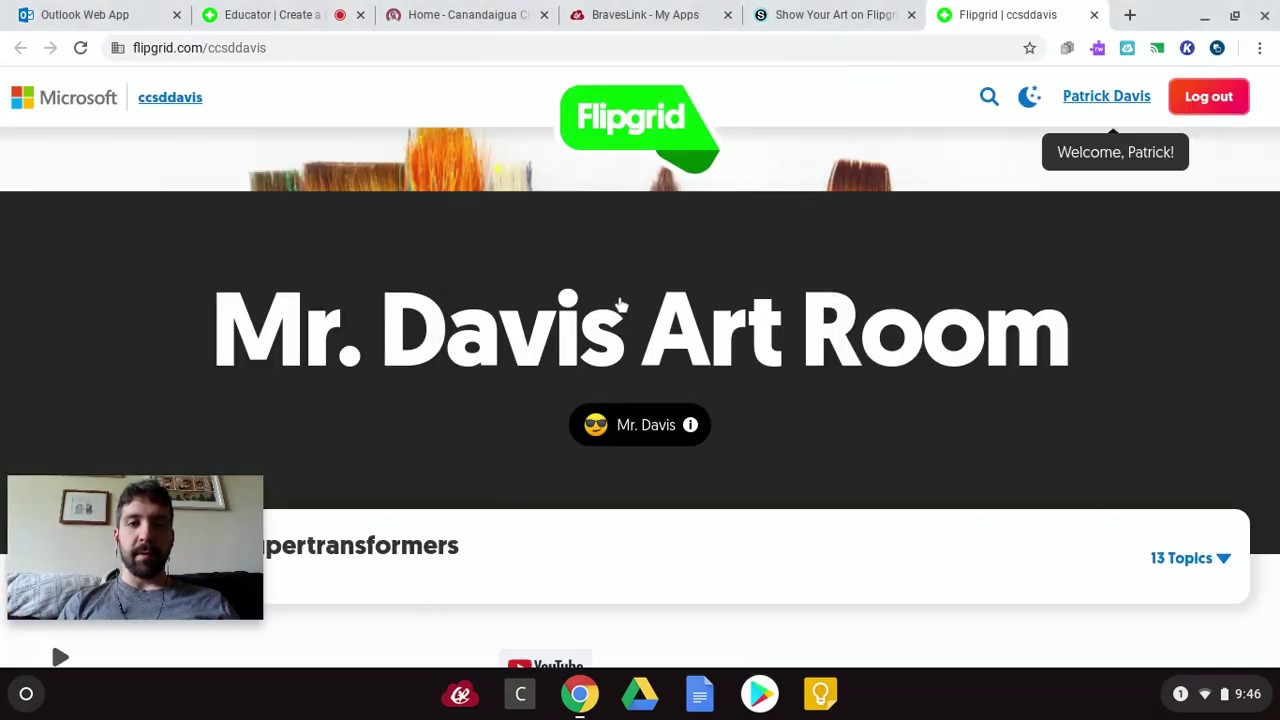Open Mr. Davis info icon
The width and height of the screenshot is (1280, 720).
pos(690,425)
